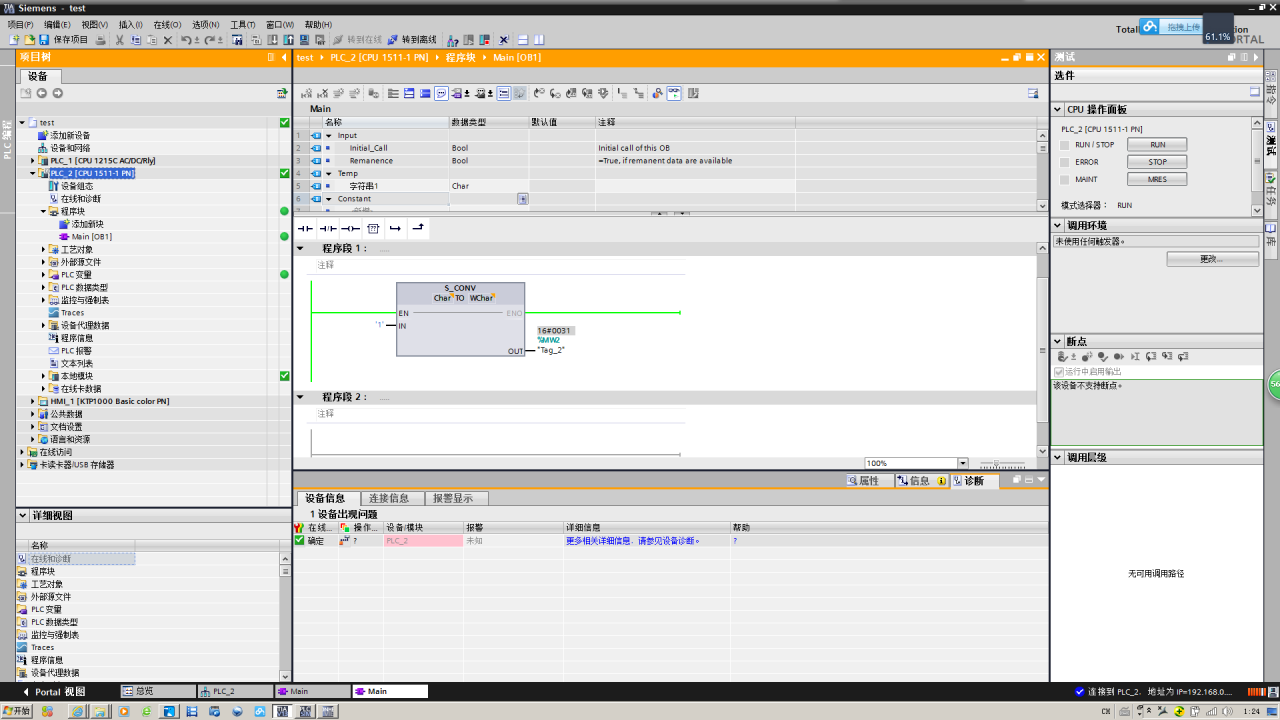Open Portal view (Portal 视图)

point(54,692)
